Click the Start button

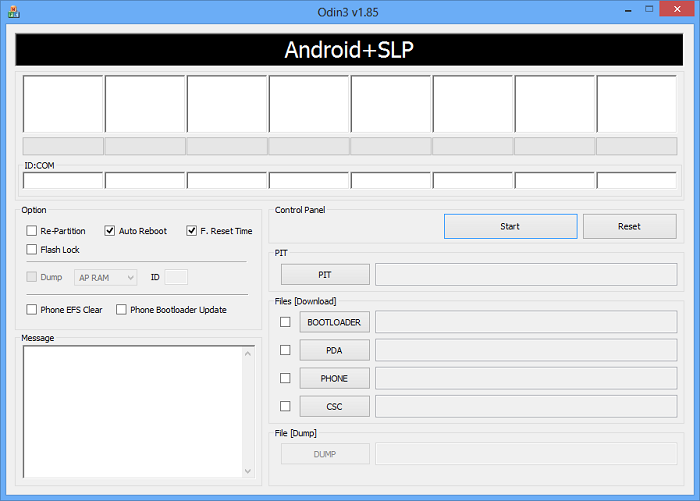510,226
